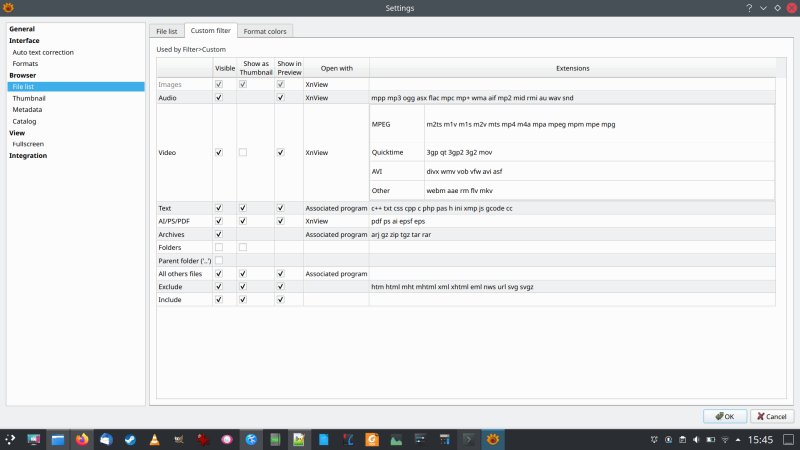
Task: Click the Settings dialog help question mark
Action: [x=749, y=8]
